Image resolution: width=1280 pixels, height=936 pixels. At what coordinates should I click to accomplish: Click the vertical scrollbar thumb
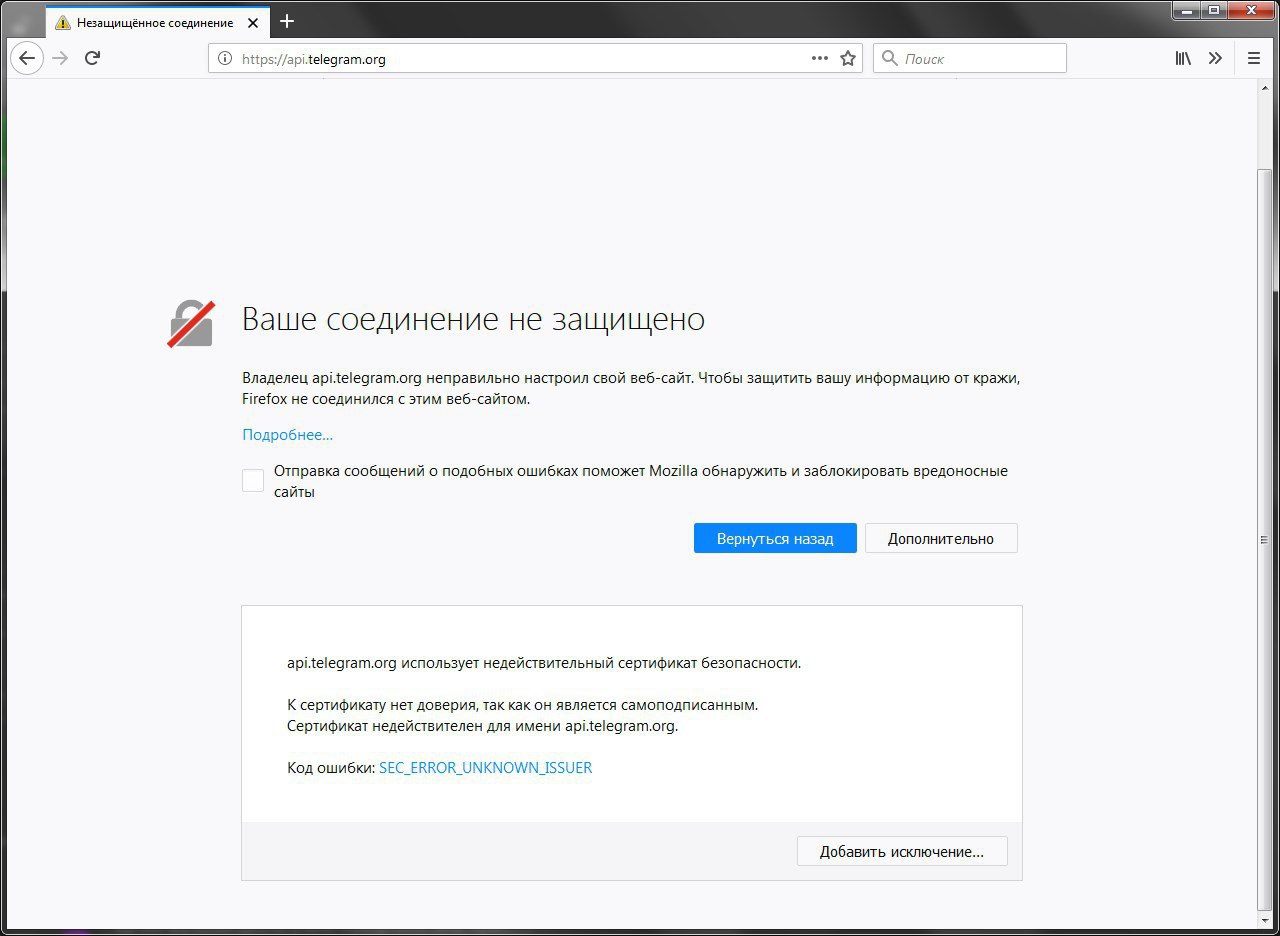point(1265,540)
